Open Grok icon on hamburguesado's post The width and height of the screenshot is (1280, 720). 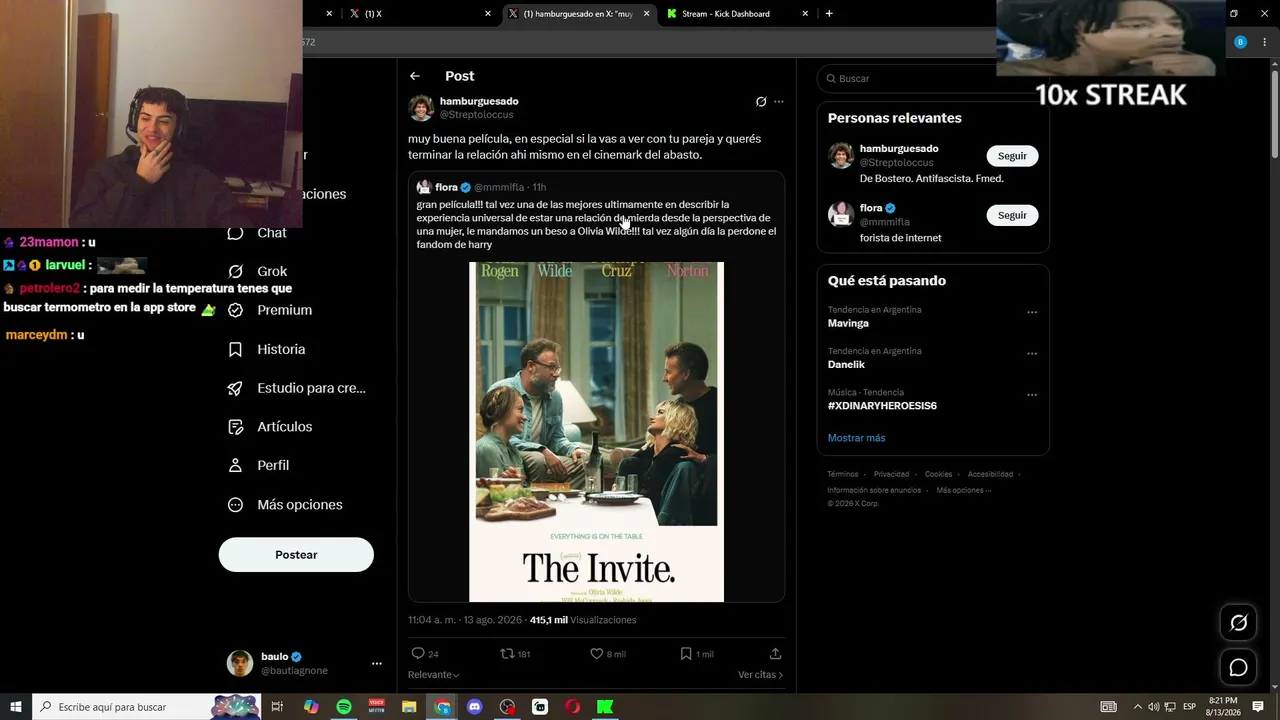click(x=761, y=101)
